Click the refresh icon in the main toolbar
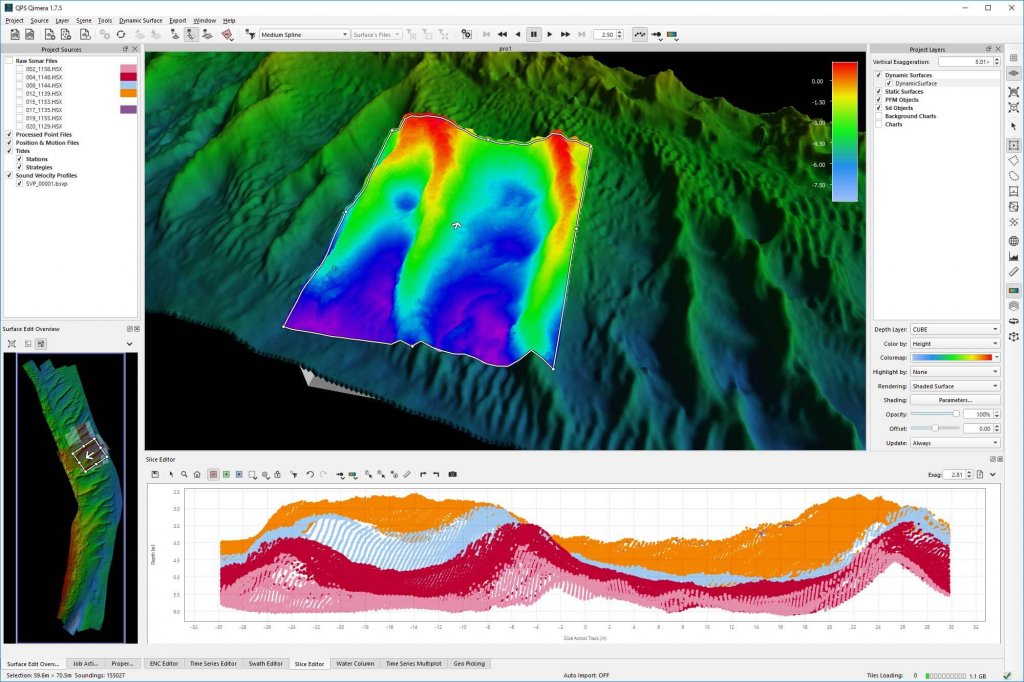1024x682 pixels. tap(121, 34)
